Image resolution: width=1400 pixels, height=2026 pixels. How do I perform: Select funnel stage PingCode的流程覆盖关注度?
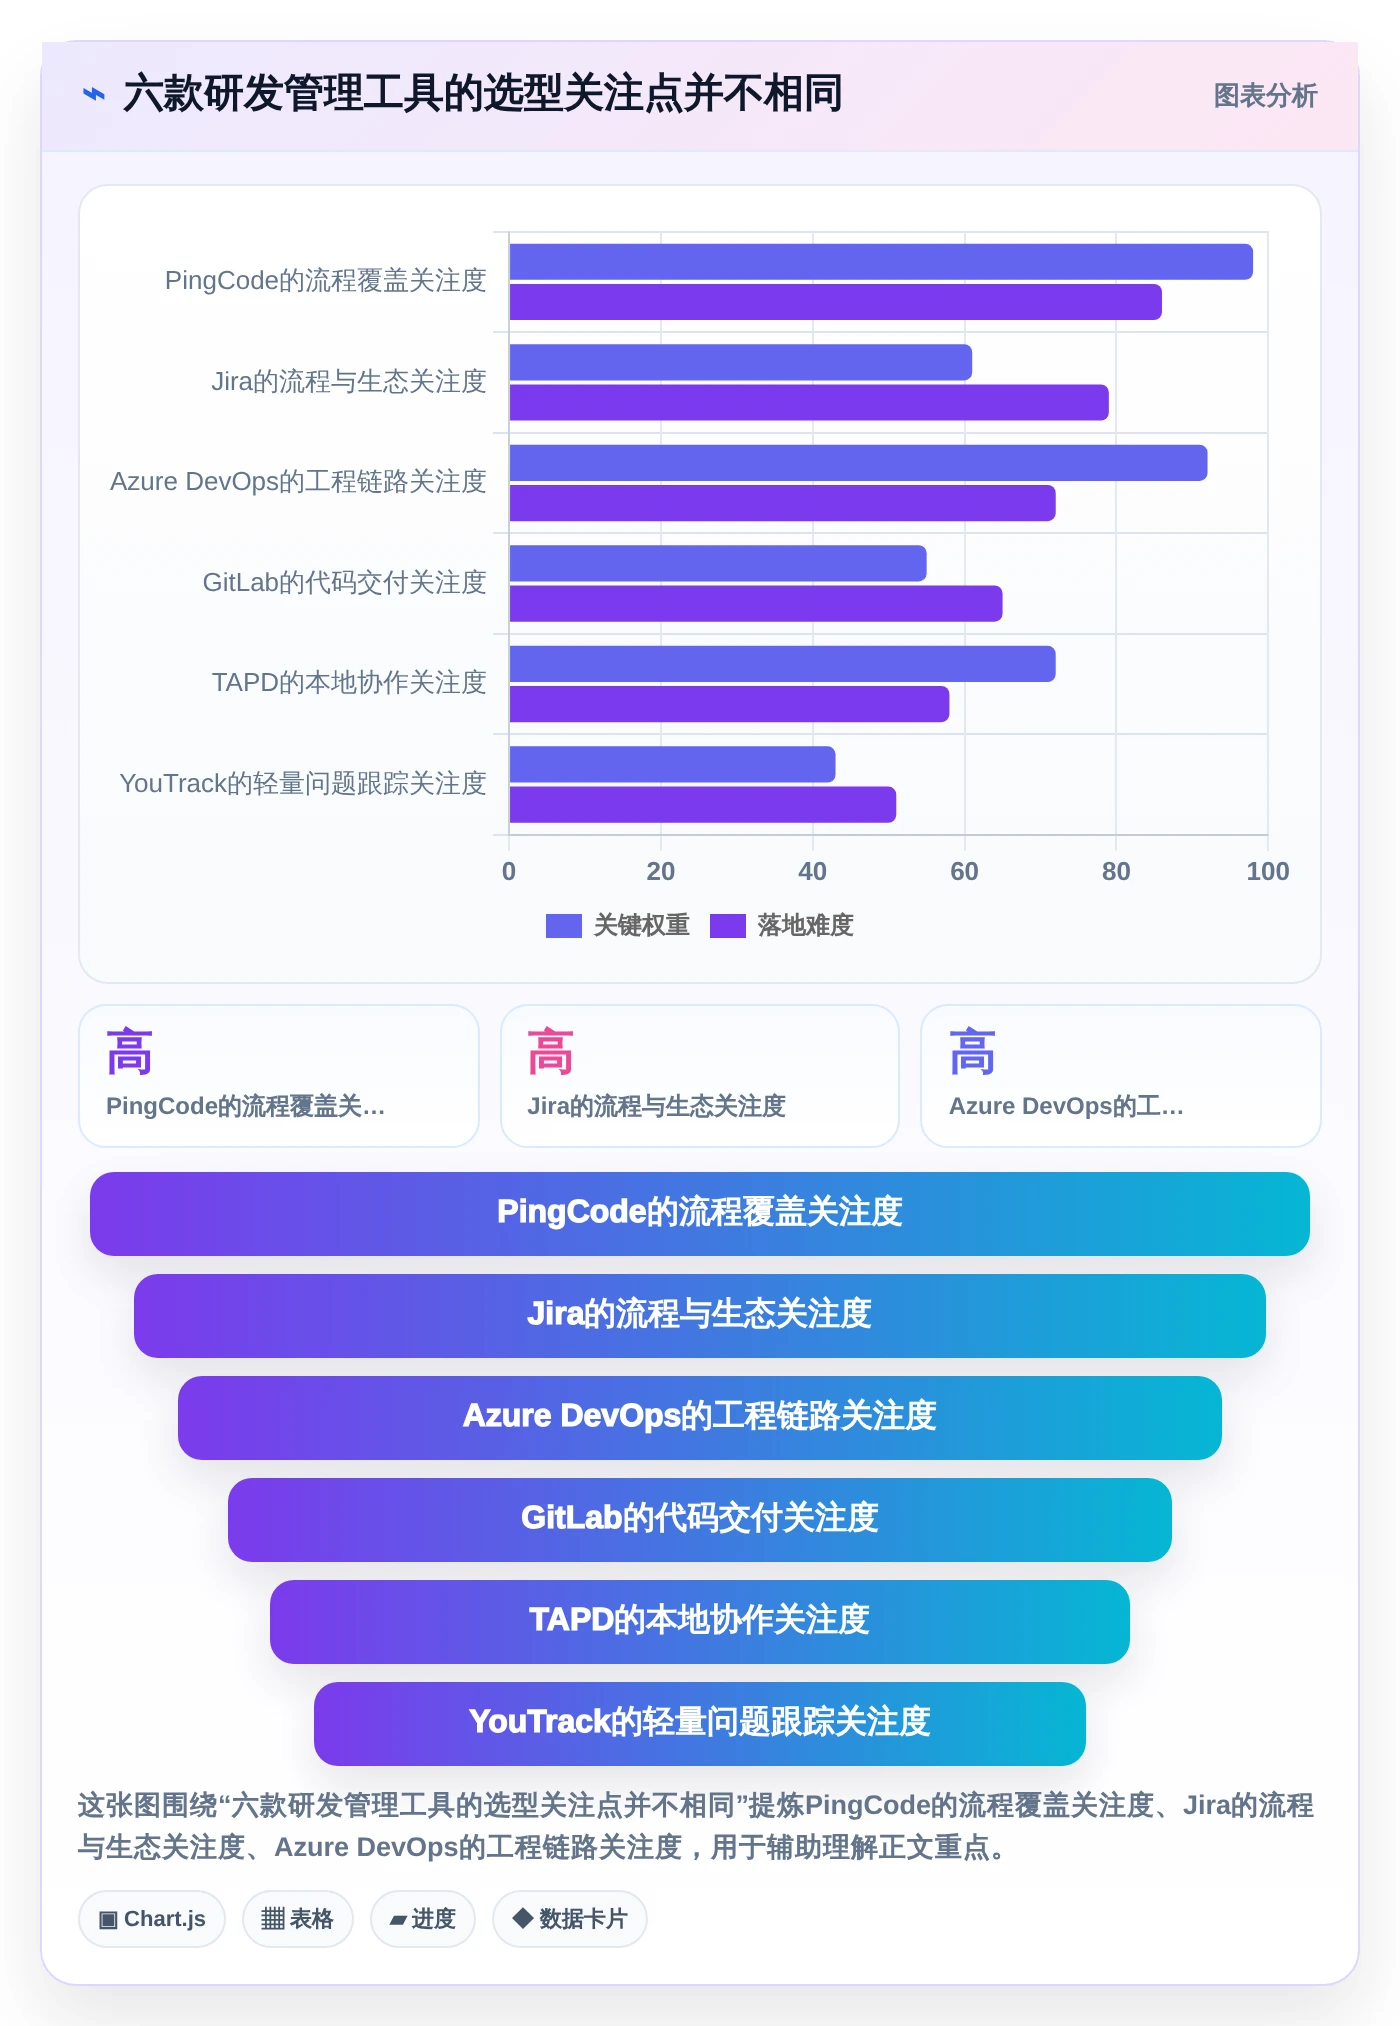click(700, 1214)
